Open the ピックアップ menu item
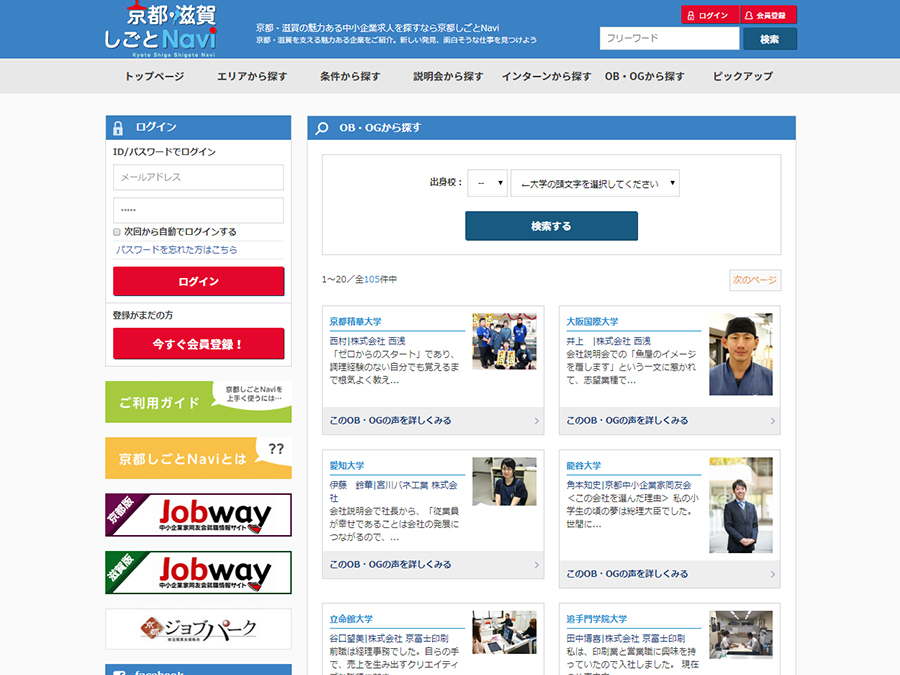The image size is (900, 675). point(743,76)
